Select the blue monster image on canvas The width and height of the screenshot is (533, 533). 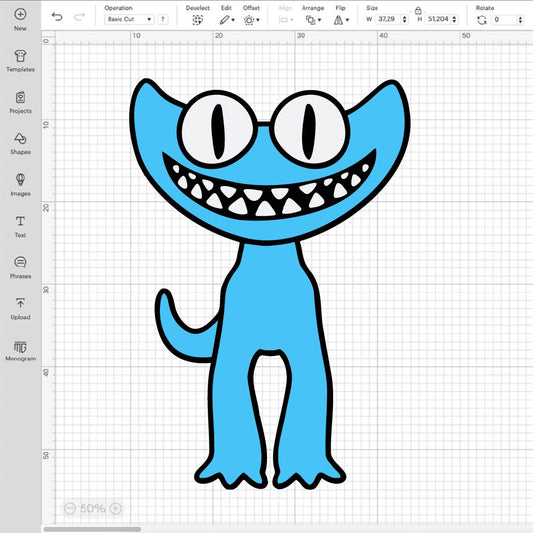coord(270,284)
